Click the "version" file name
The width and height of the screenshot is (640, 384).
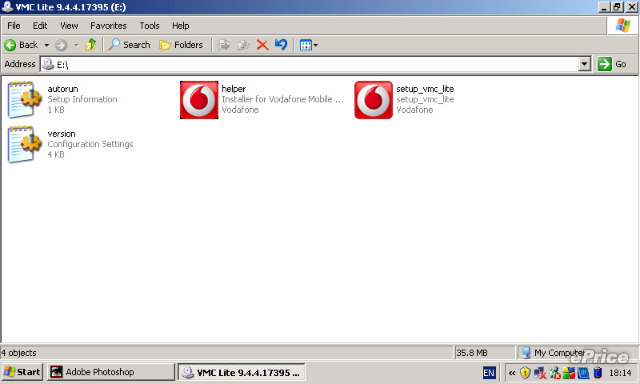61,134
